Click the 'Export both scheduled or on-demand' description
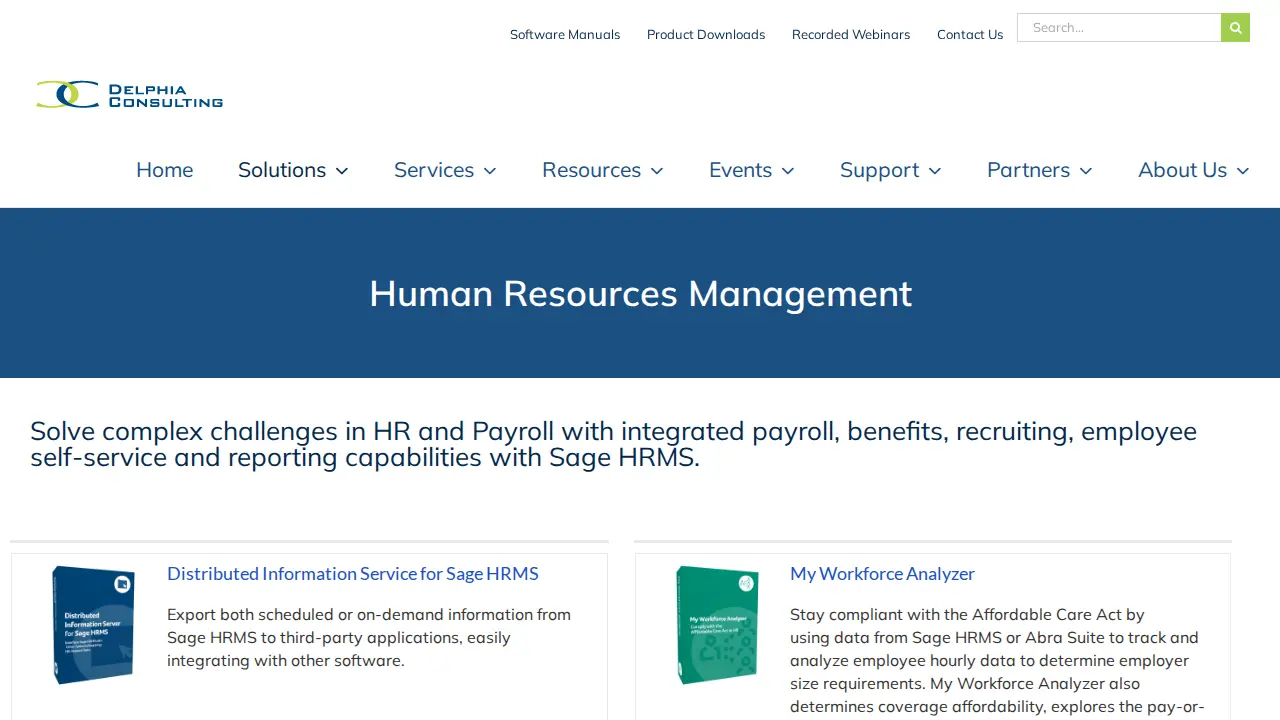Image resolution: width=1280 pixels, height=720 pixels. 369,638
